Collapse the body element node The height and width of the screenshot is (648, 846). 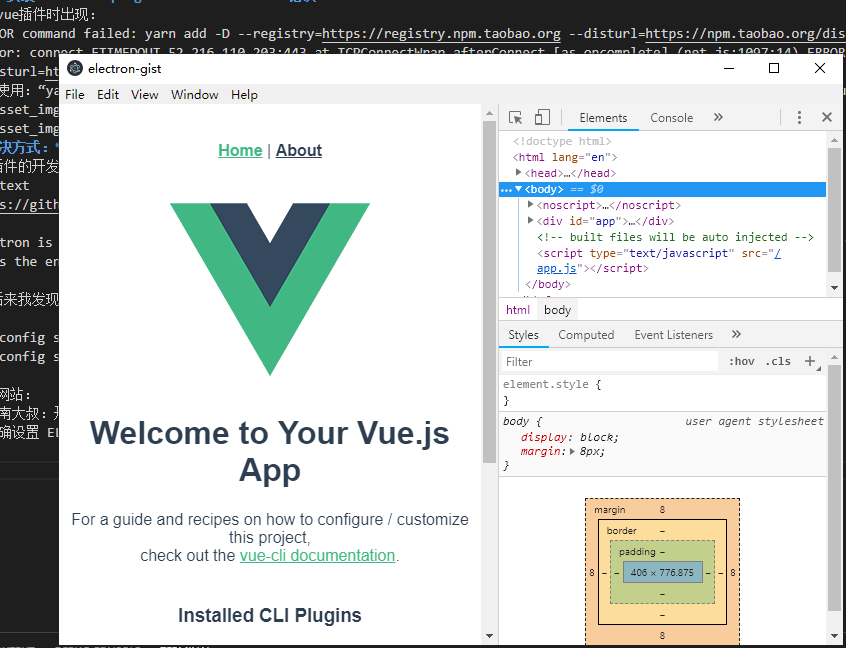[x=519, y=189]
